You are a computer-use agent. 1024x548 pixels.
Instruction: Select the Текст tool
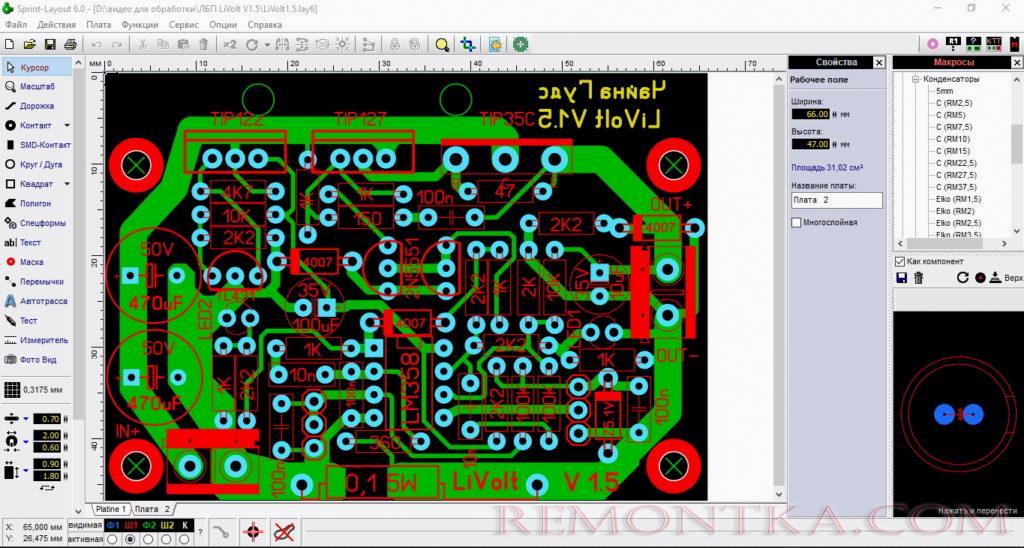coord(37,242)
